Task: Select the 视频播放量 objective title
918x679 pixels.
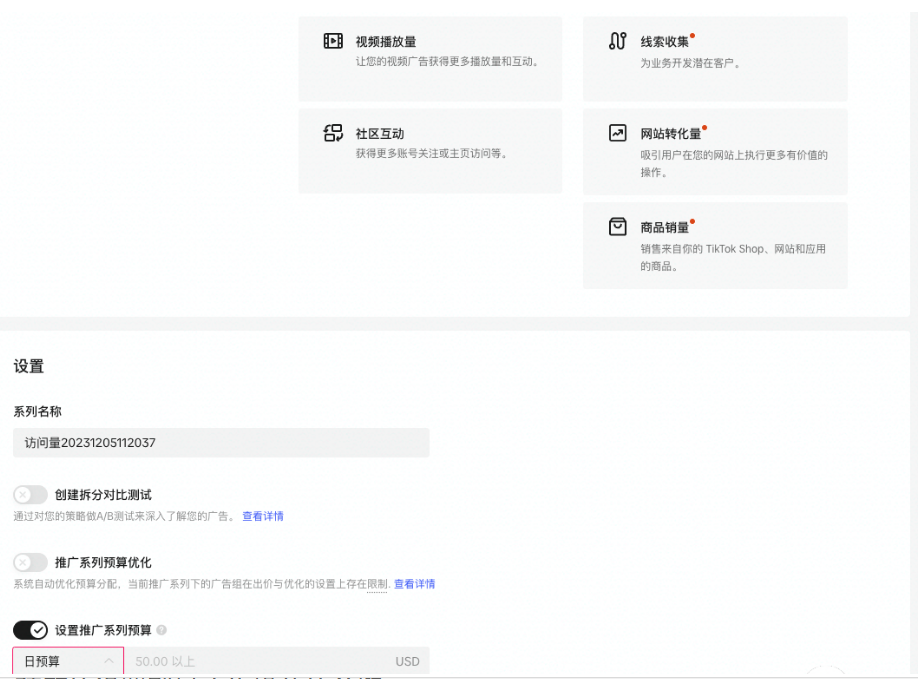Action: coord(386,42)
